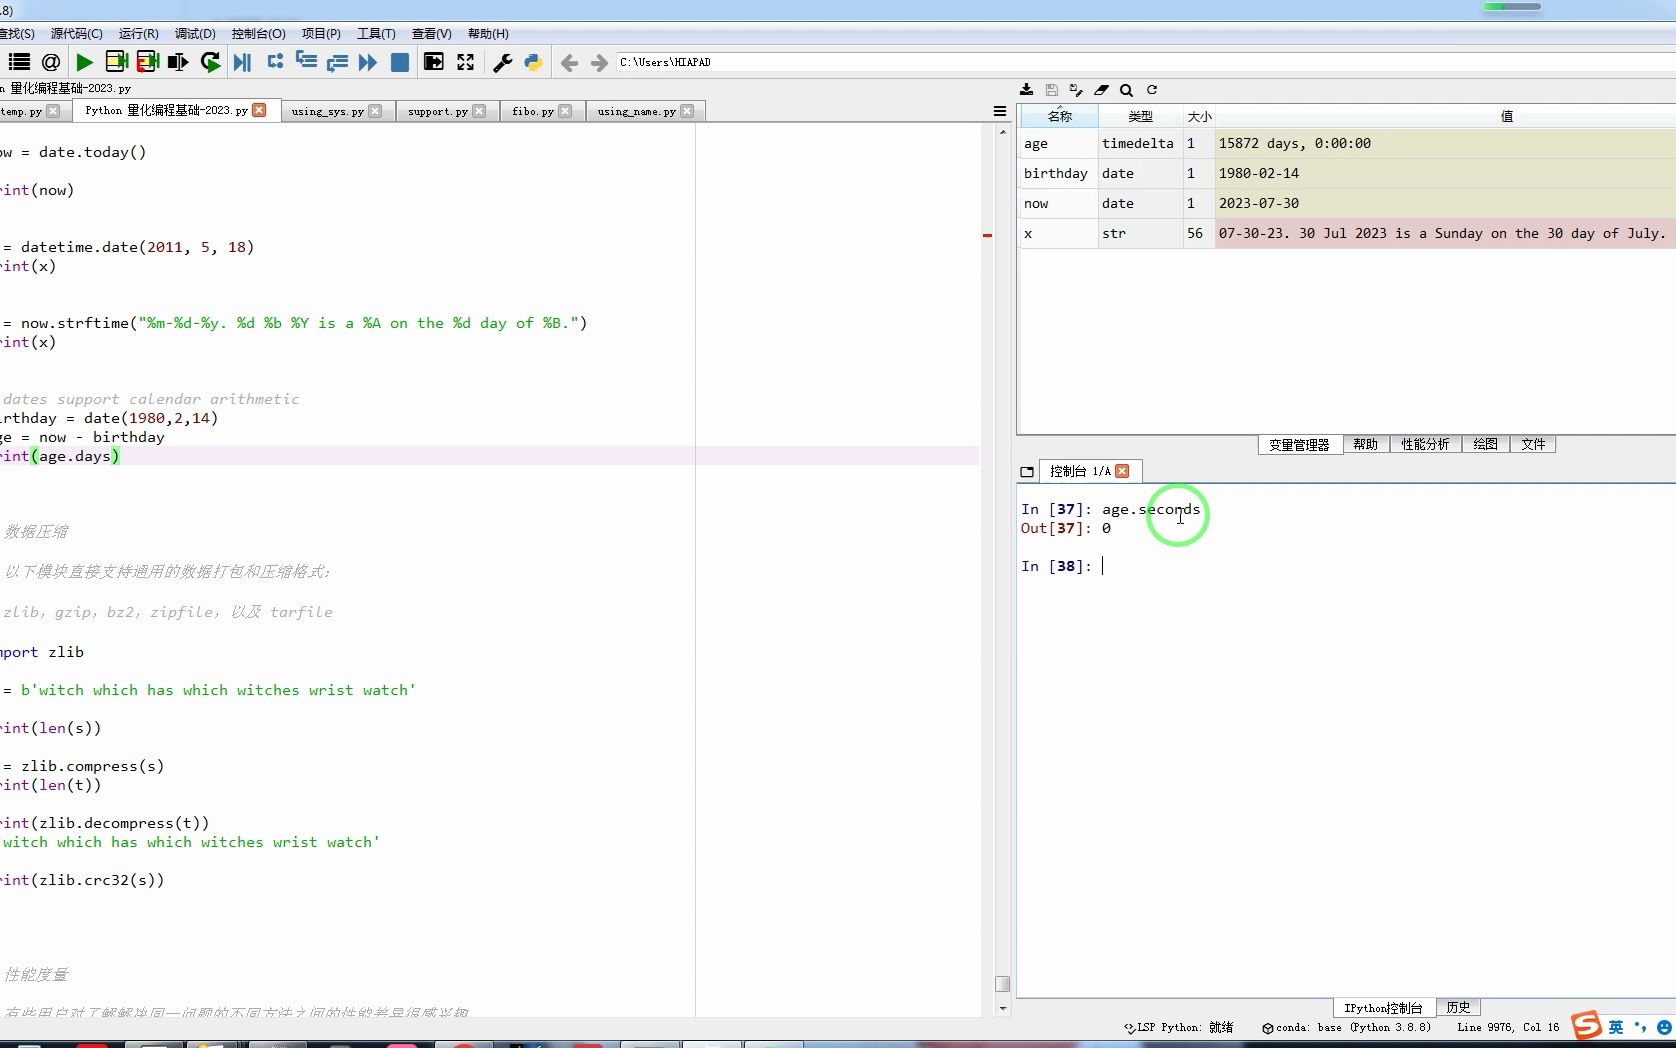Click the LSP Python status indicator
The width and height of the screenshot is (1676, 1048).
point(1178,1027)
